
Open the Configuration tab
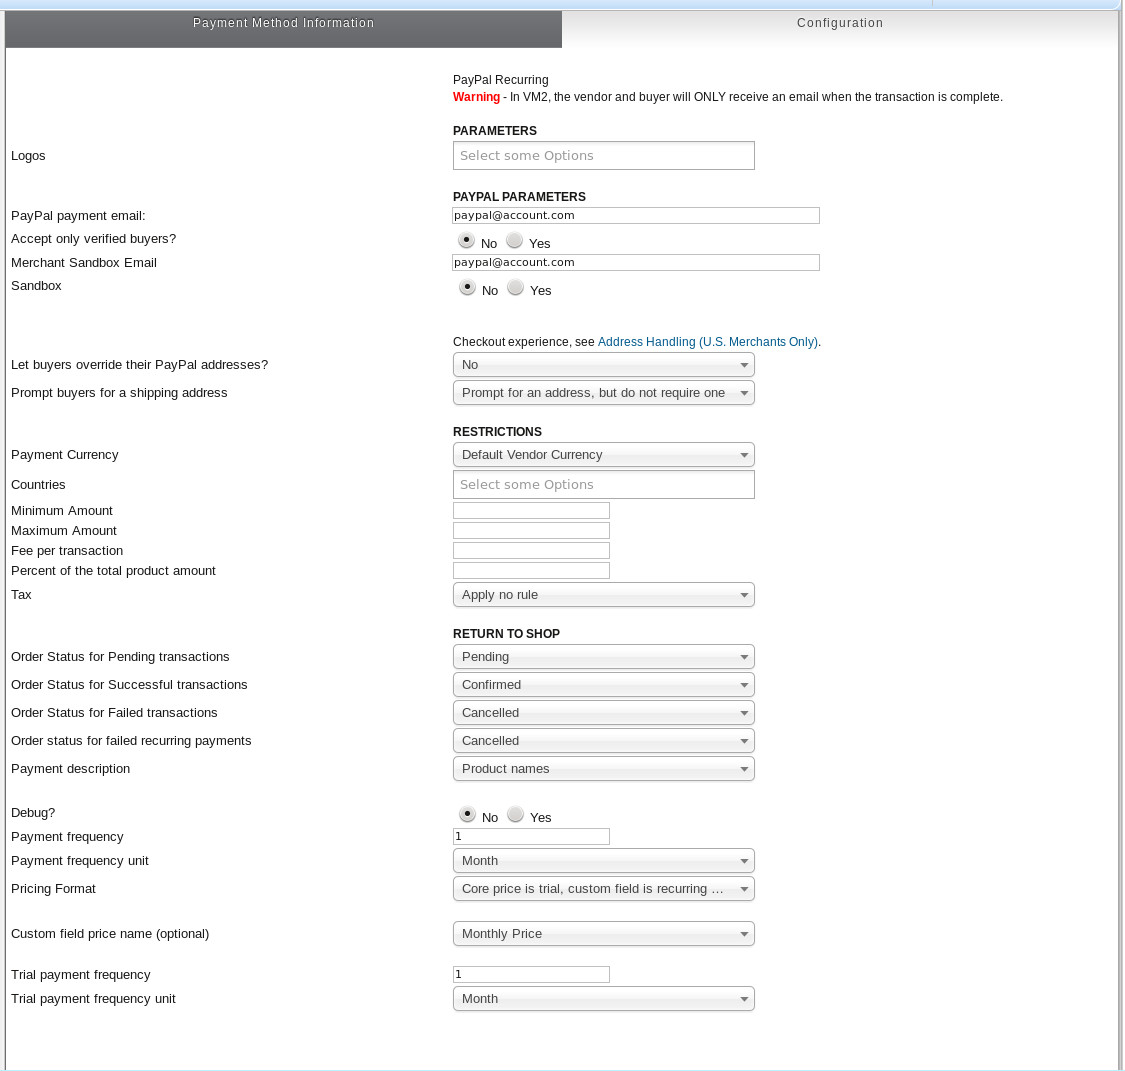(x=839, y=29)
